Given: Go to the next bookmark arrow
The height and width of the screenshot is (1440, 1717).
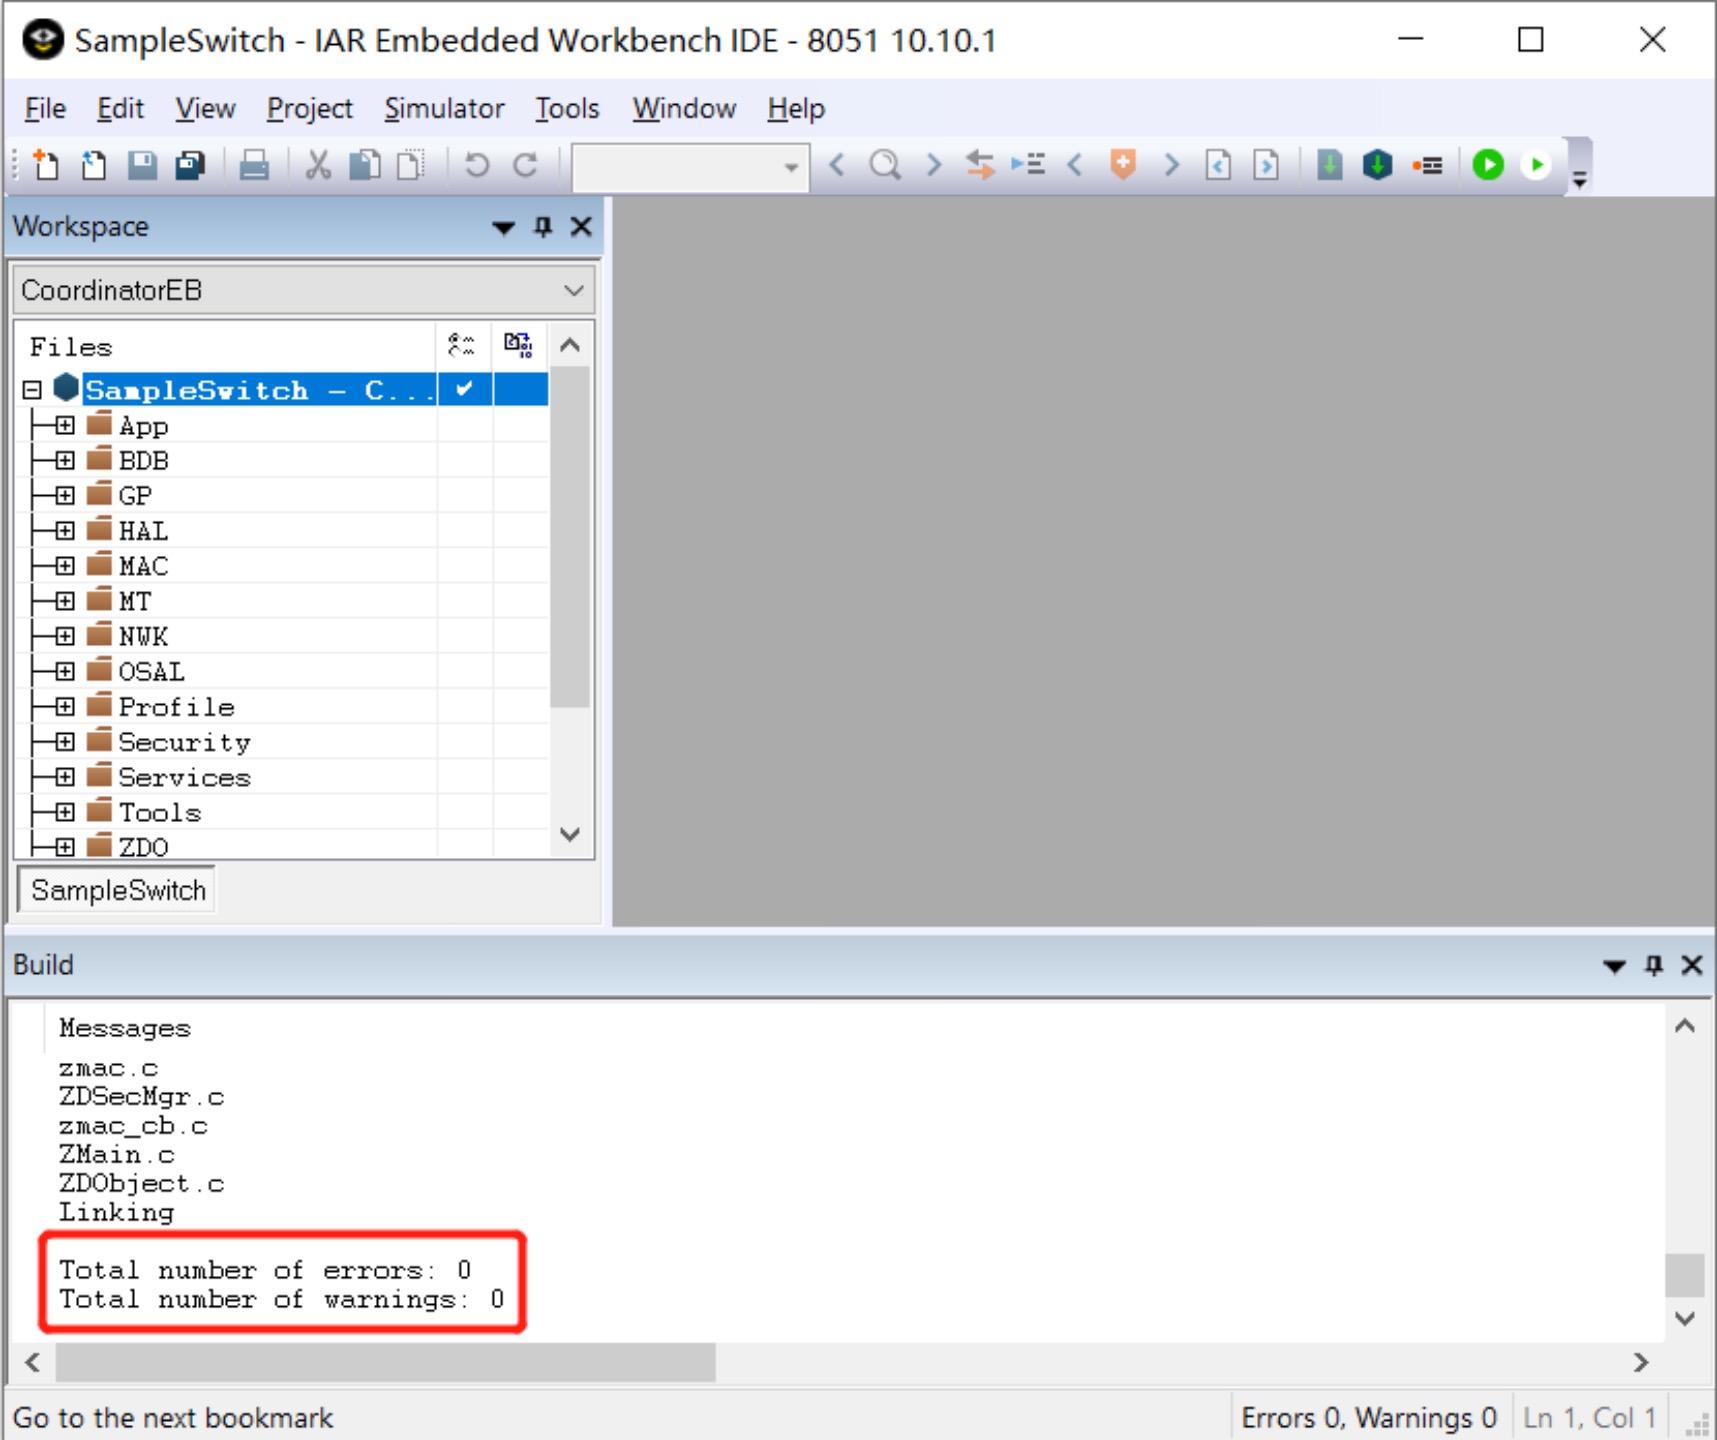Looking at the screenshot, I should pos(1171,164).
